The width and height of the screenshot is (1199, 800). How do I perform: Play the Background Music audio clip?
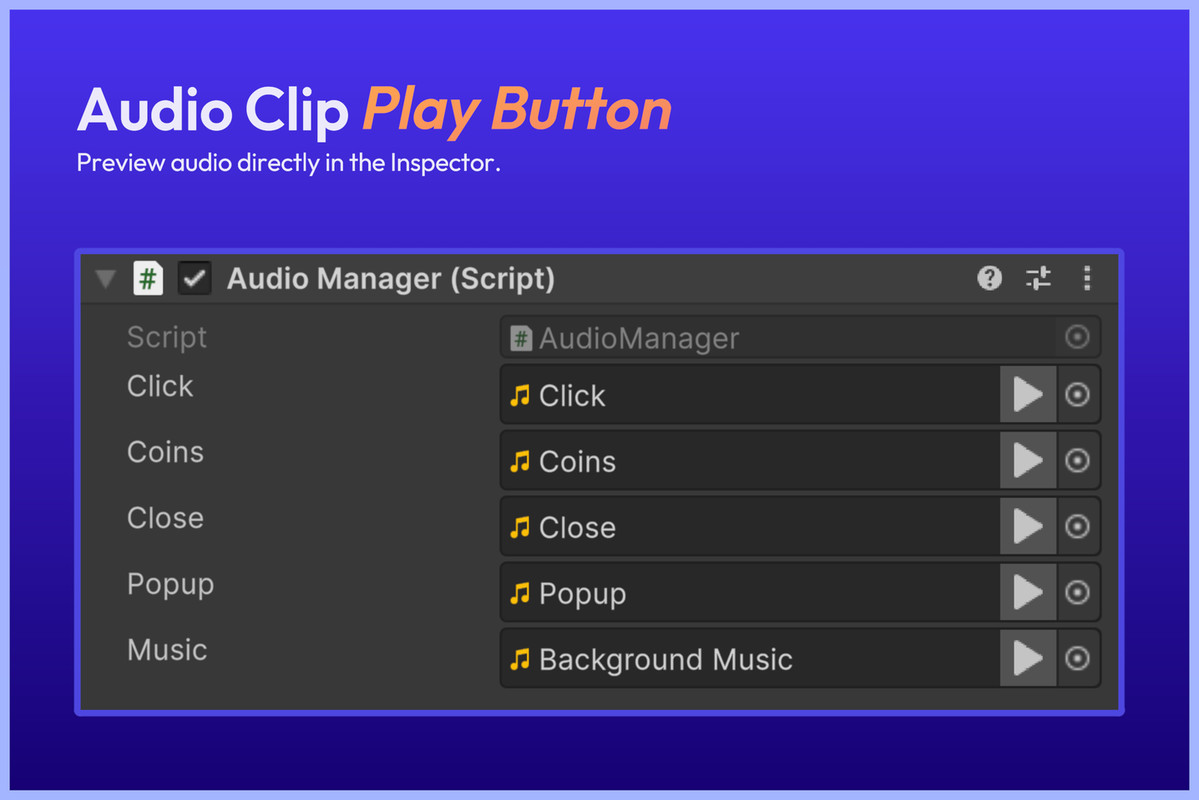tap(1028, 658)
